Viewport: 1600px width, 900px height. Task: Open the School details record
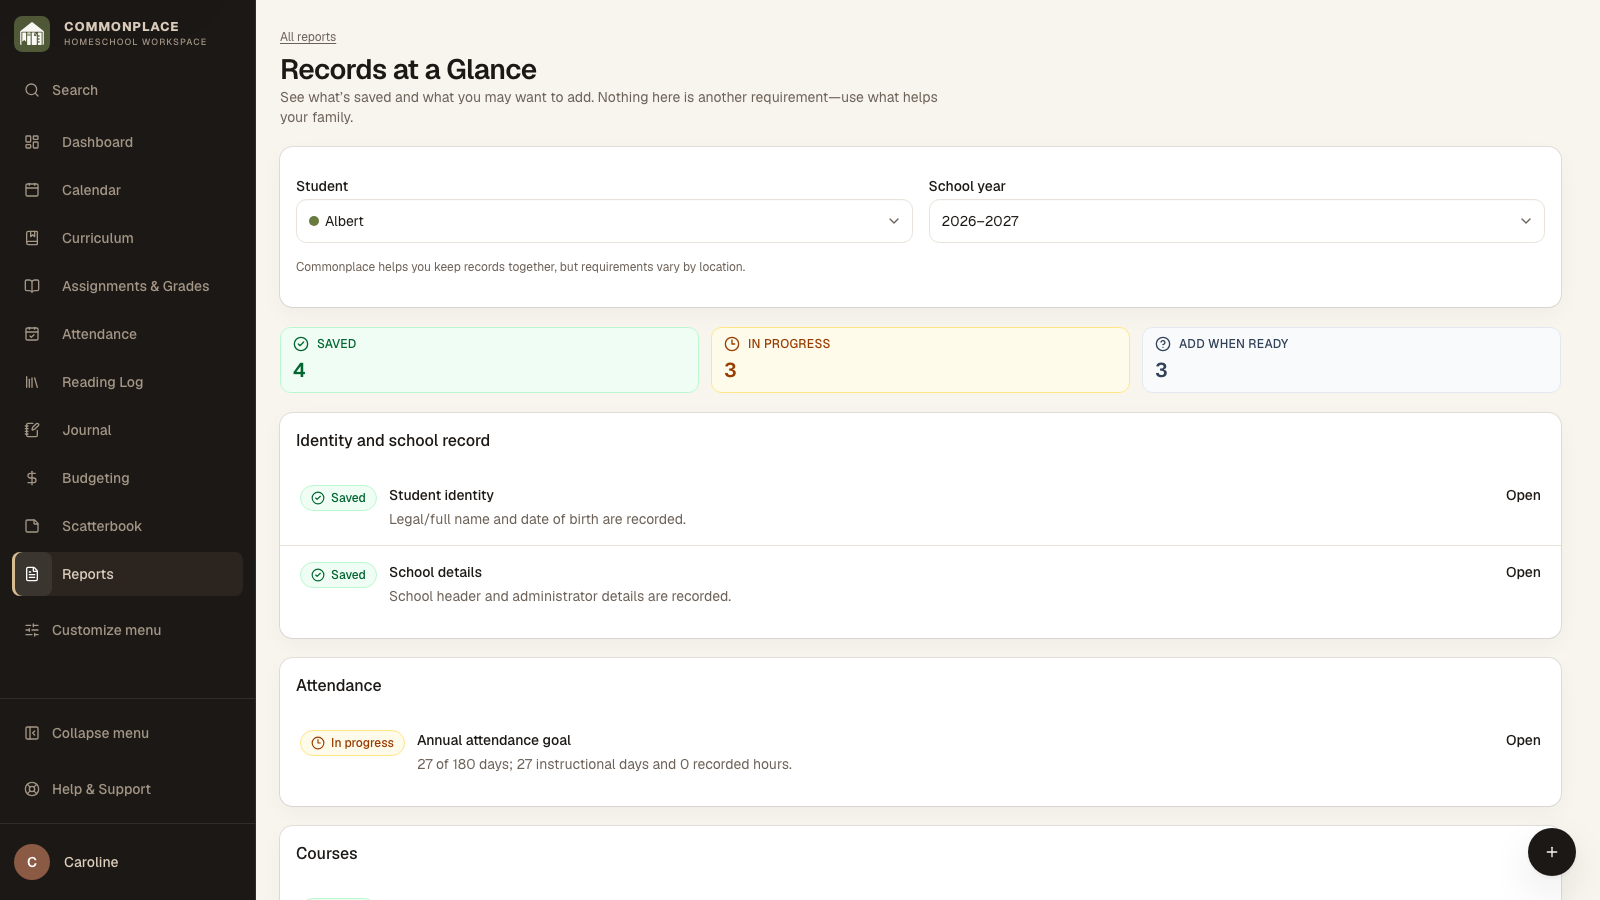point(1523,572)
